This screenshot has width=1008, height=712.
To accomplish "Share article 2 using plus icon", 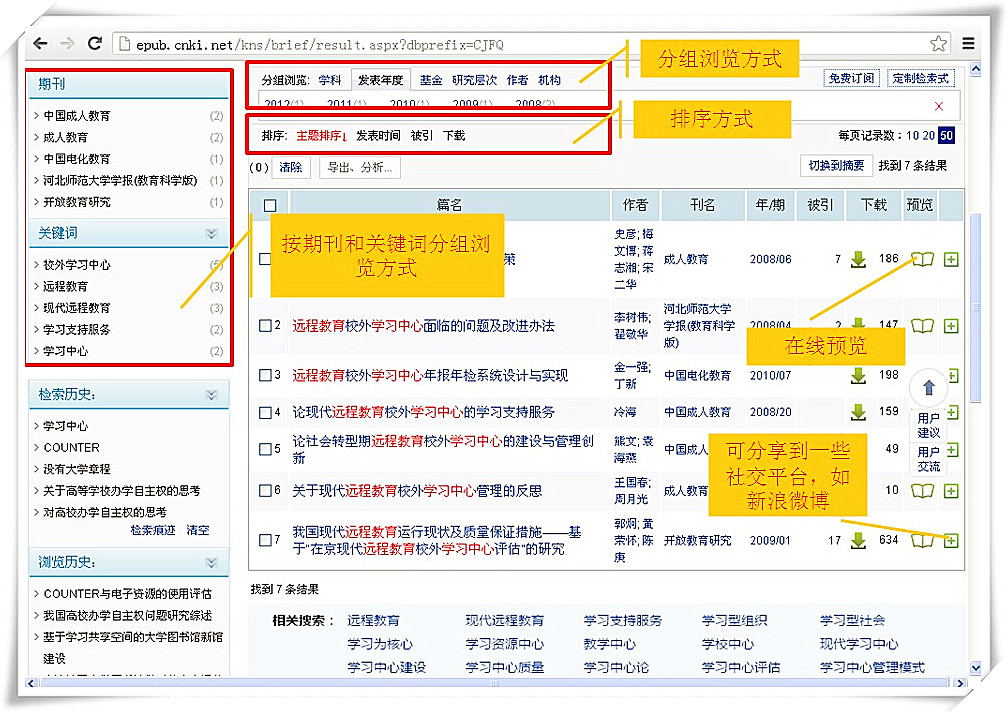I will point(951,326).
